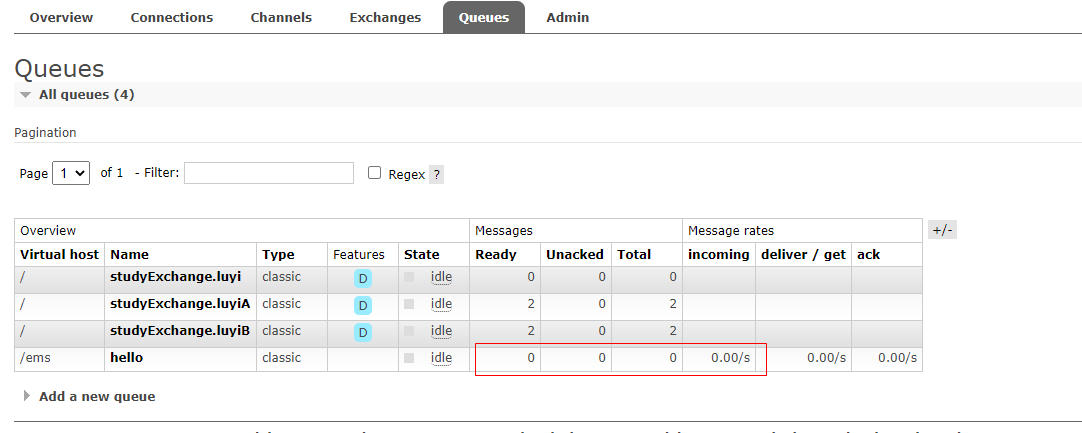The height and width of the screenshot is (433, 1082).
Task: Select the Queues tab
Action: tap(484, 17)
